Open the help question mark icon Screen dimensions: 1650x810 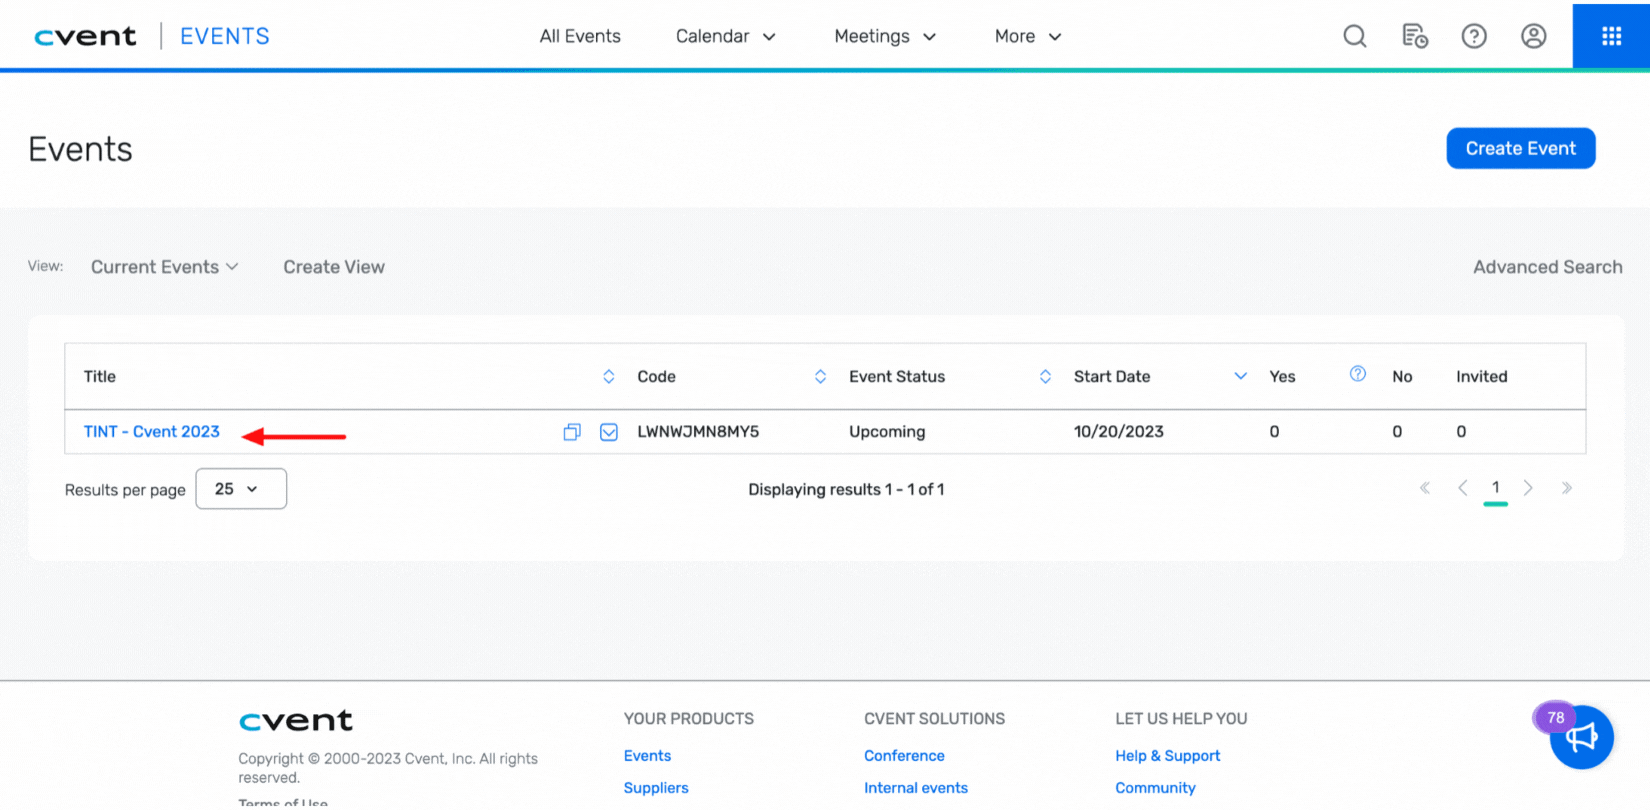pyautogui.click(x=1474, y=36)
